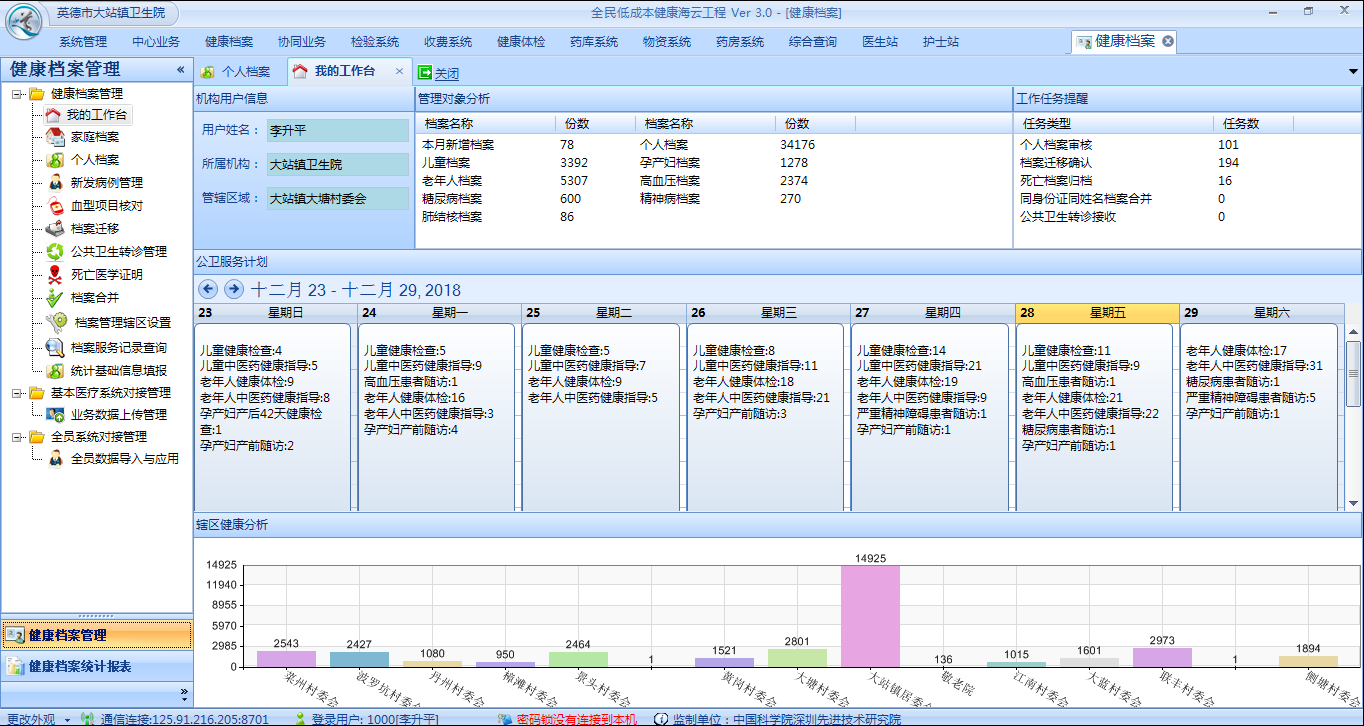Screen dimensions: 1364x726
Task: Click the 用户姓名 field showing 李升平
Action: click(337, 130)
